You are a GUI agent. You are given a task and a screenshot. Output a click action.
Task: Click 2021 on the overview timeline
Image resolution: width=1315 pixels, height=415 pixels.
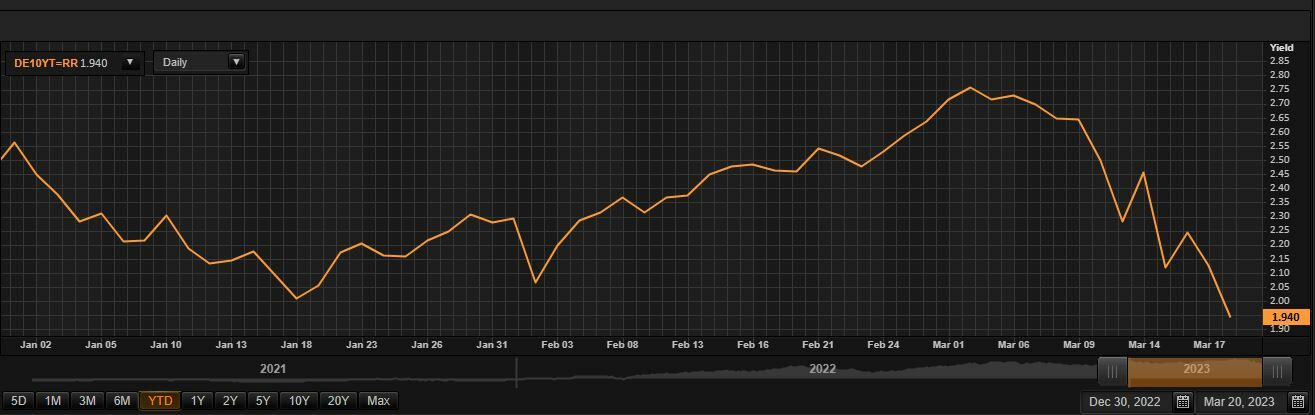pos(273,369)
